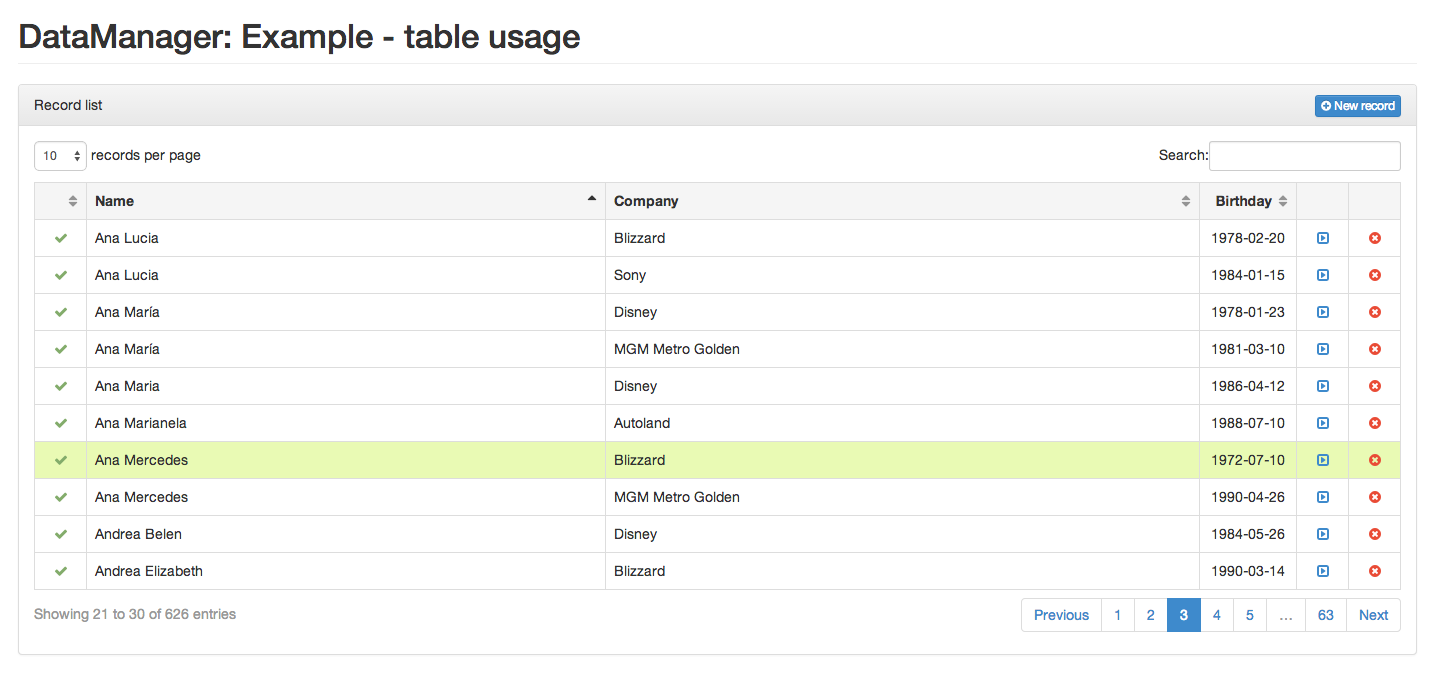Click 'Showing 21 to 30 of 626 entries' text
This screenshot has width=1433, height=673.
(135, 614)
